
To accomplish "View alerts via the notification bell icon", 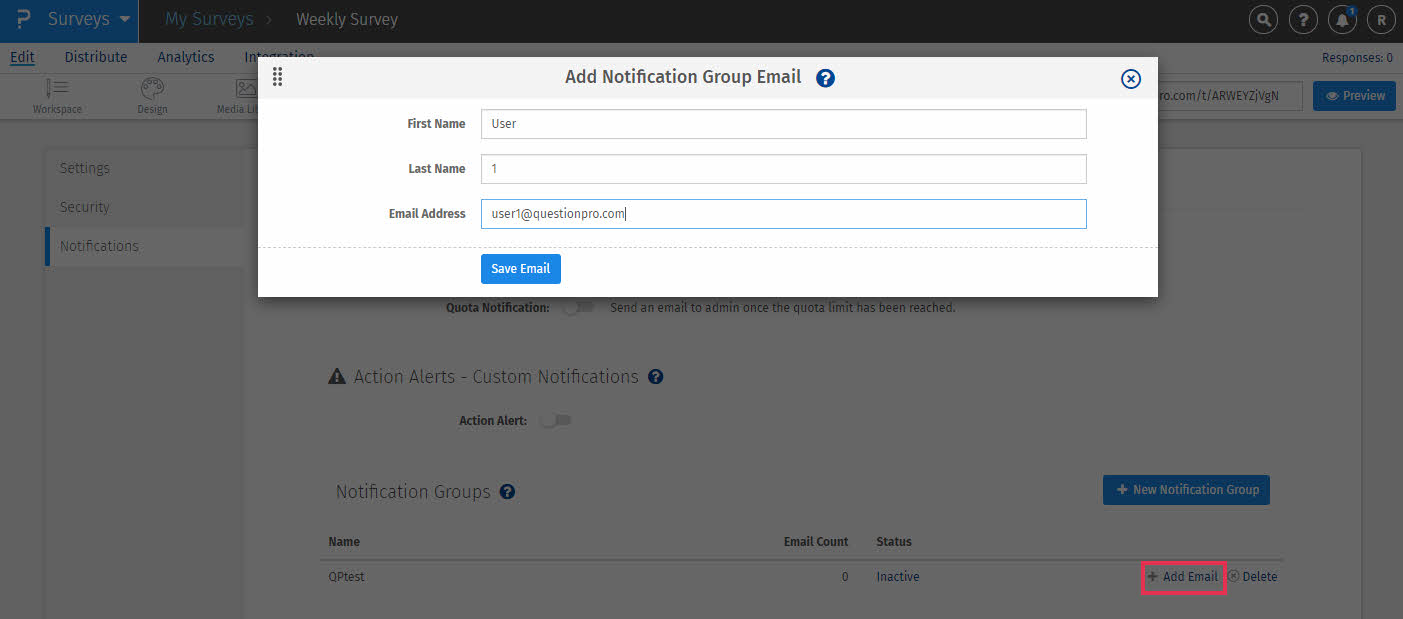I will (1342, 19).
